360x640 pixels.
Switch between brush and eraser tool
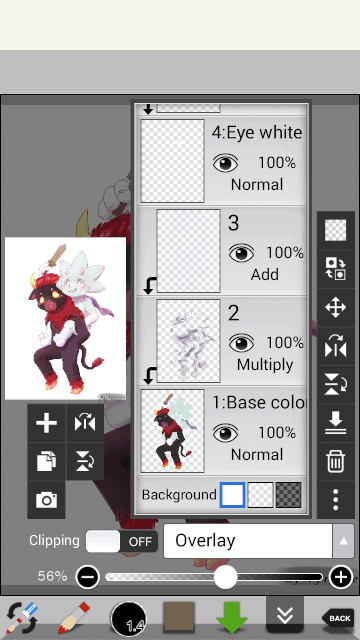pyautogui.click(x=21, y=618)
